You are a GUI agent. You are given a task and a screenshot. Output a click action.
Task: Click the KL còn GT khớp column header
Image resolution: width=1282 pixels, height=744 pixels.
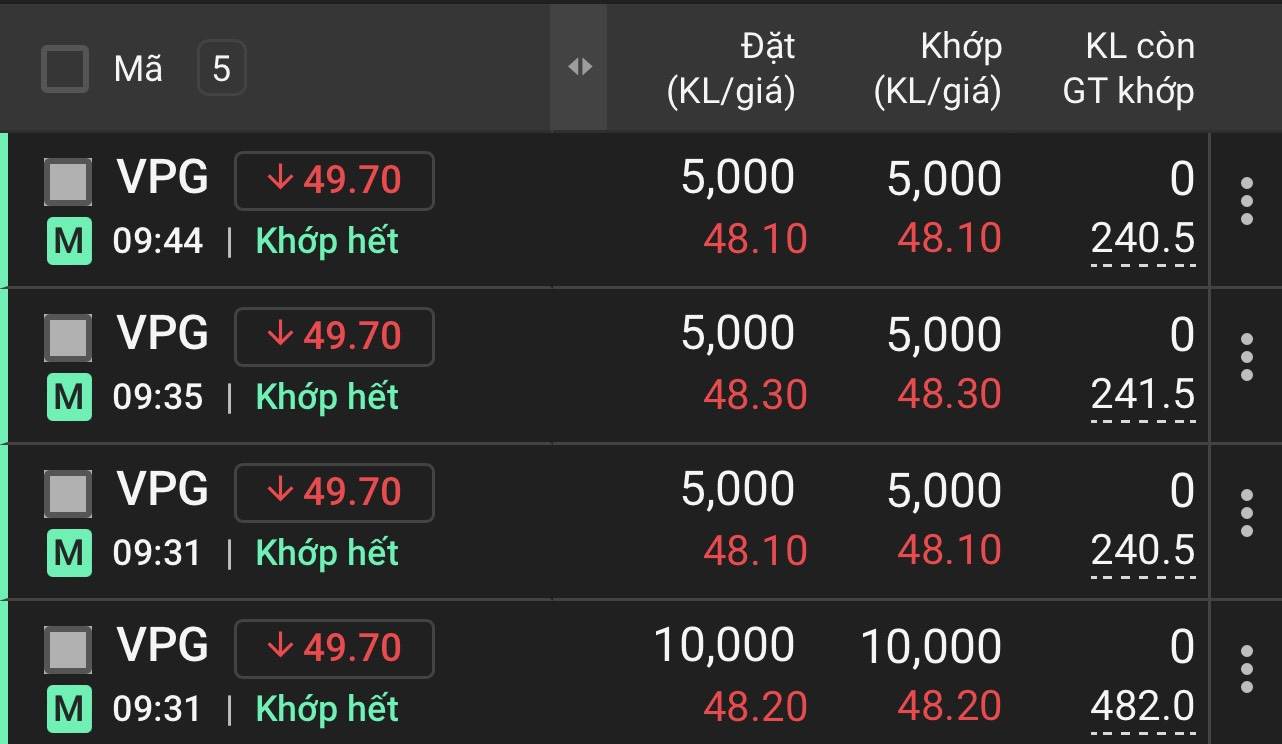tap(1128, 68)
